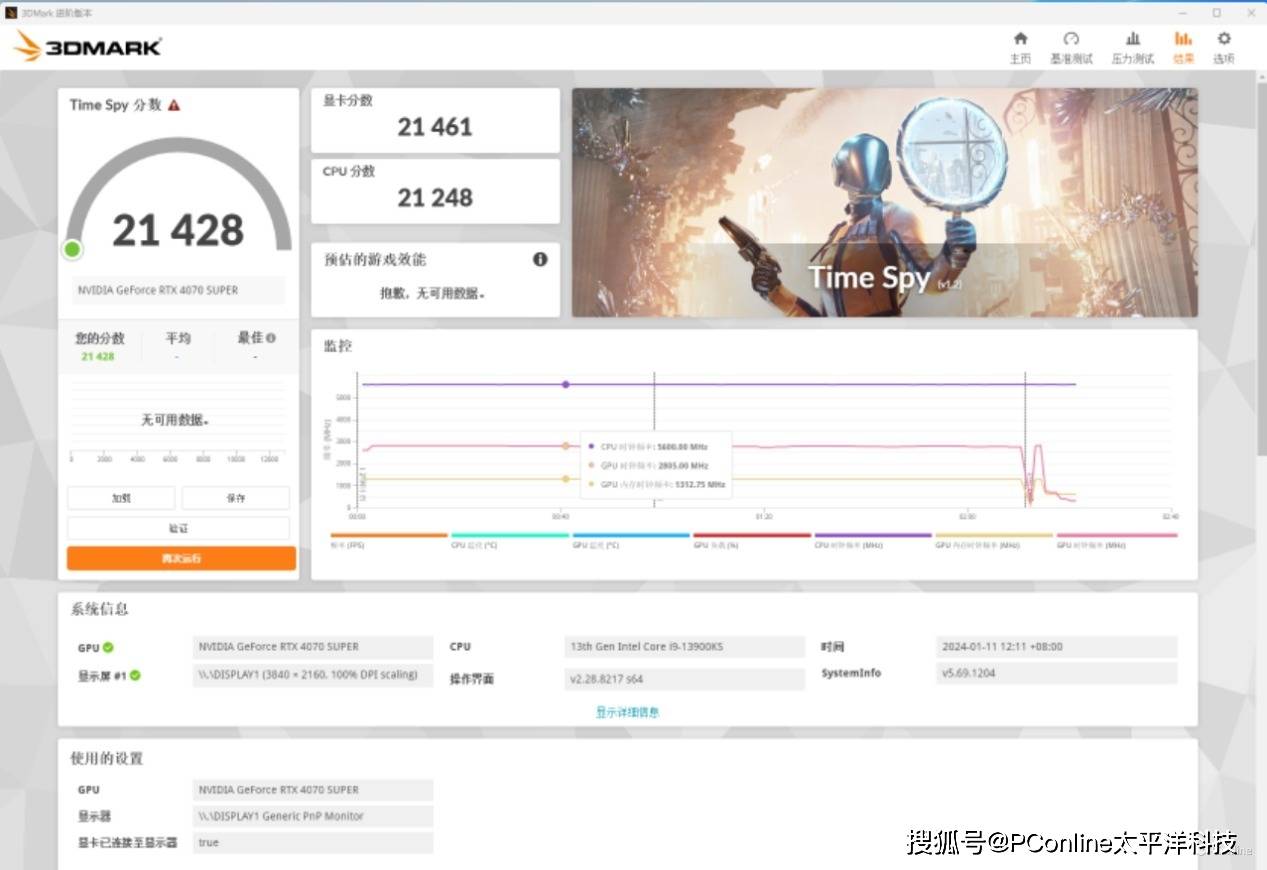This screenshot has width=1267, height=870.
Task: Click the red warning triangle beside Time Spy 分数
Action: pyautogui.click(x=174, y=105)
